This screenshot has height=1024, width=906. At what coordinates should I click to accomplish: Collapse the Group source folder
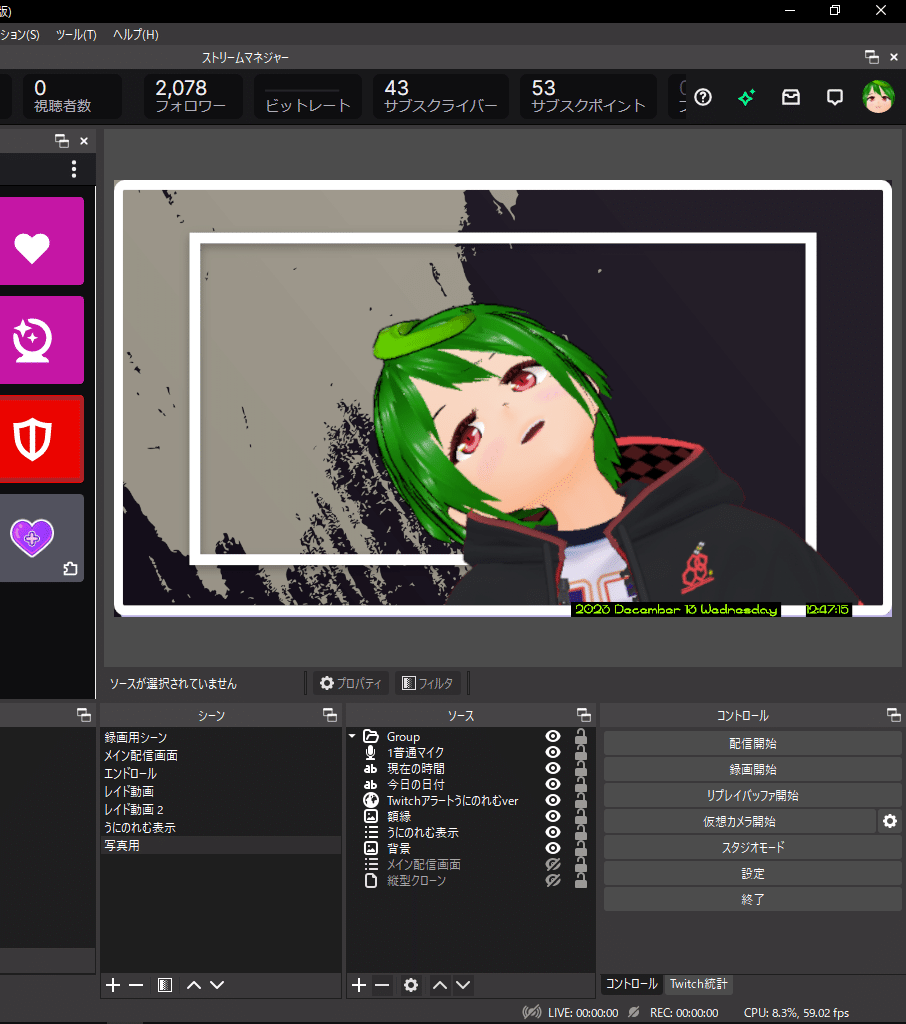pyautogui.click(x=352, y=736)
